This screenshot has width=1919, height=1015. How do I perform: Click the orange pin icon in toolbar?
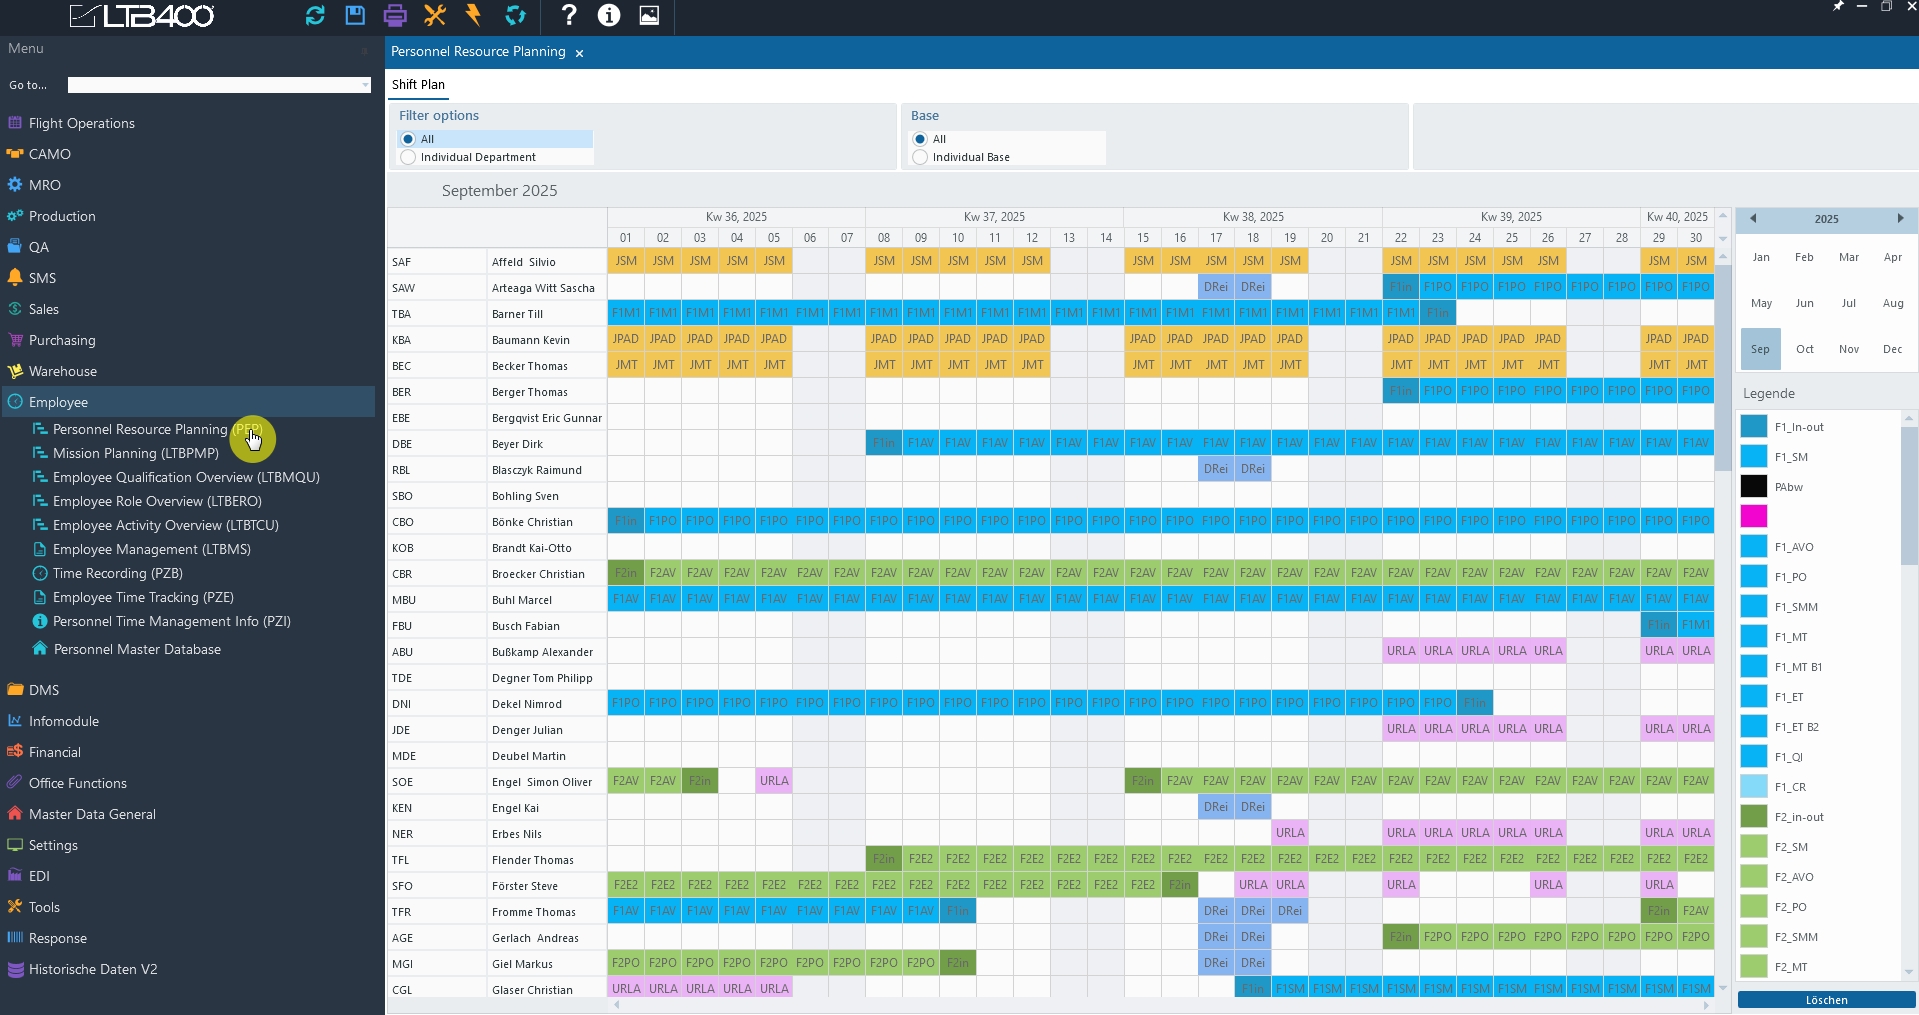474,15
